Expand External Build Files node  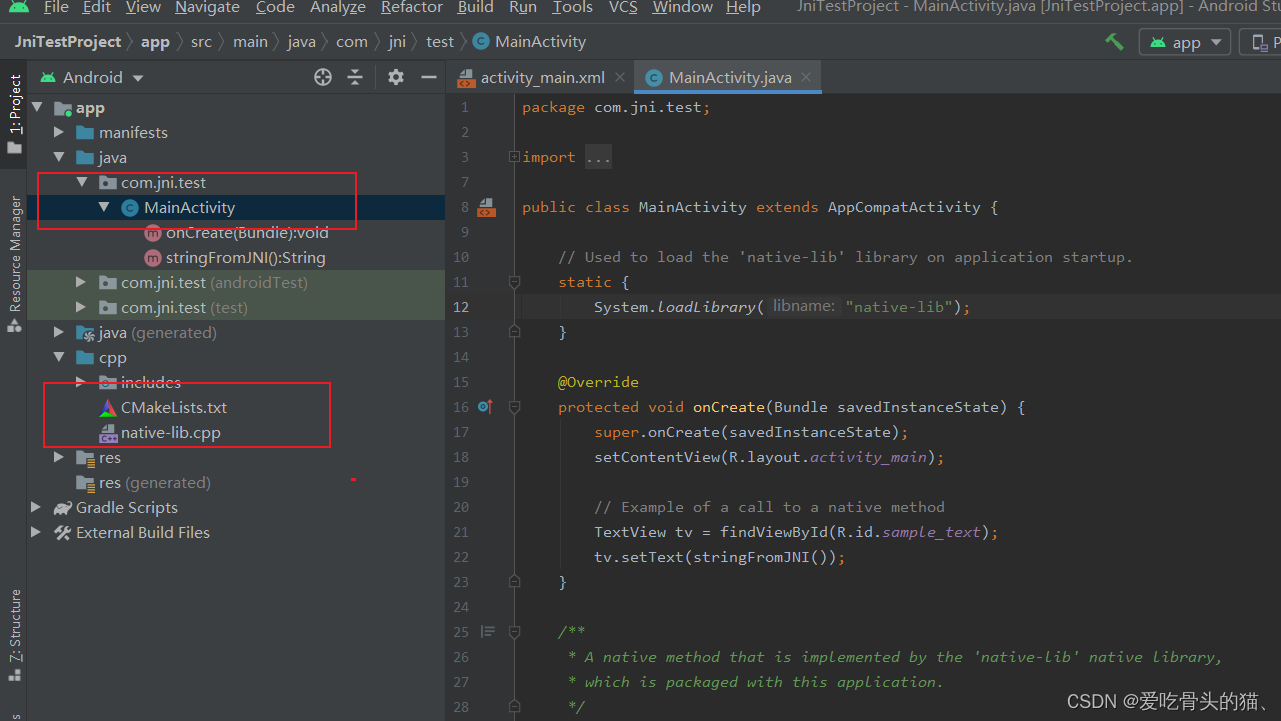point(37,532)
